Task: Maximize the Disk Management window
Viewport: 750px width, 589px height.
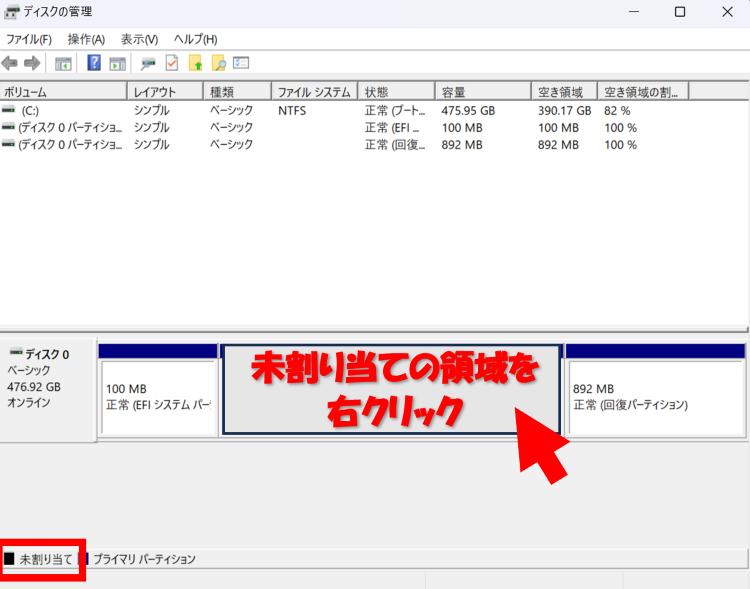Action: tap(680, 12)
